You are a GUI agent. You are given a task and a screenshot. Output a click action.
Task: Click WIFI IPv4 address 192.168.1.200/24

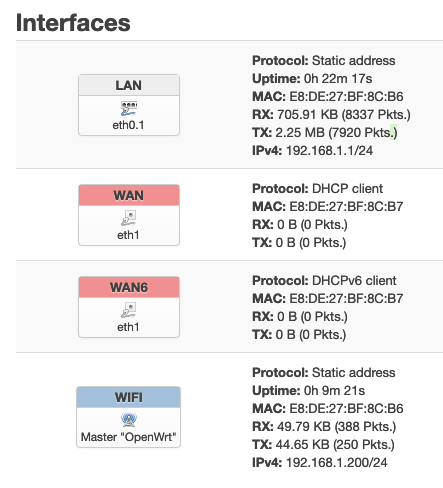(337, 463)
